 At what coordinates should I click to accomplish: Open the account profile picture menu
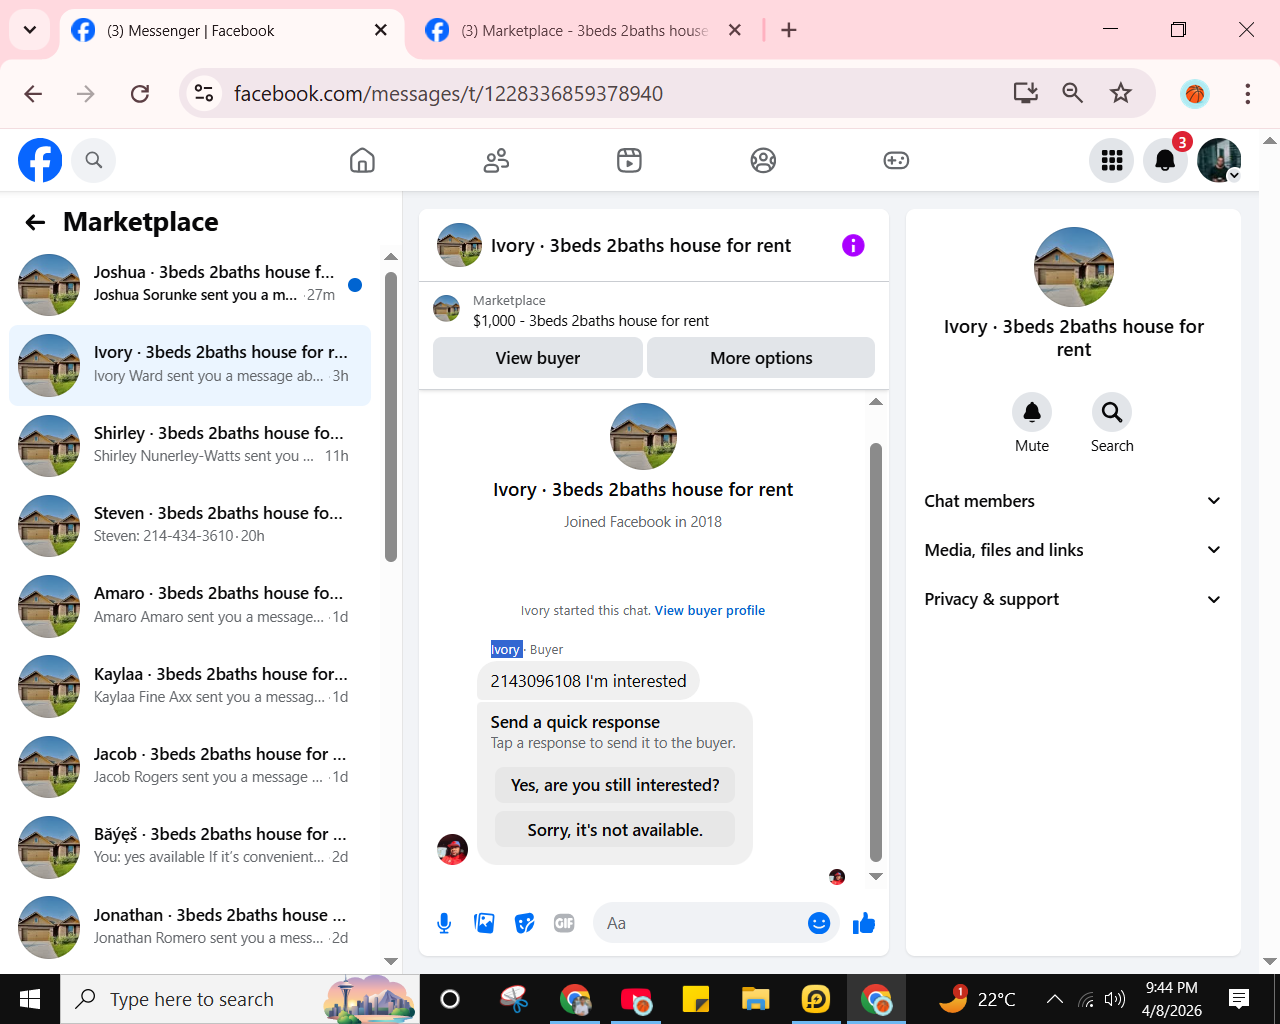click(1219, 160)
